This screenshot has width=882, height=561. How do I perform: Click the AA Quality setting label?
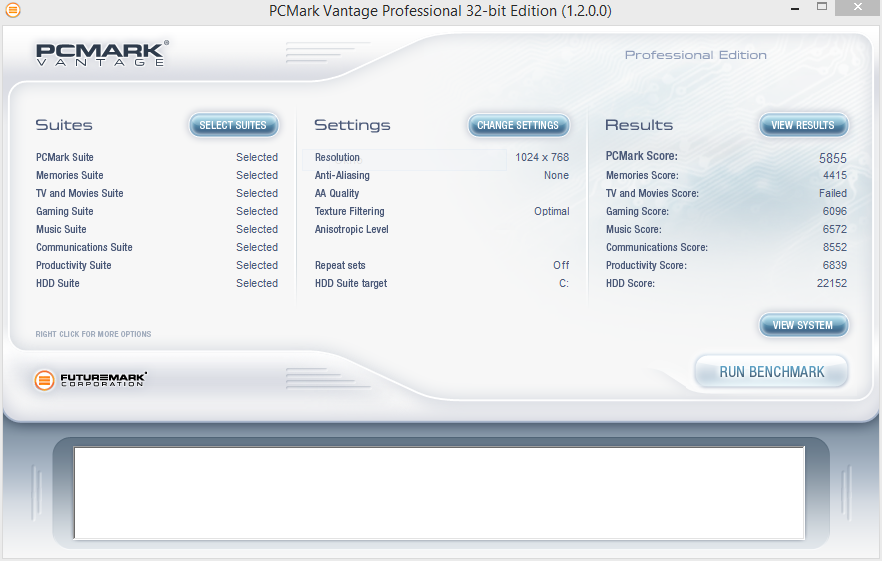coord(337,194)
